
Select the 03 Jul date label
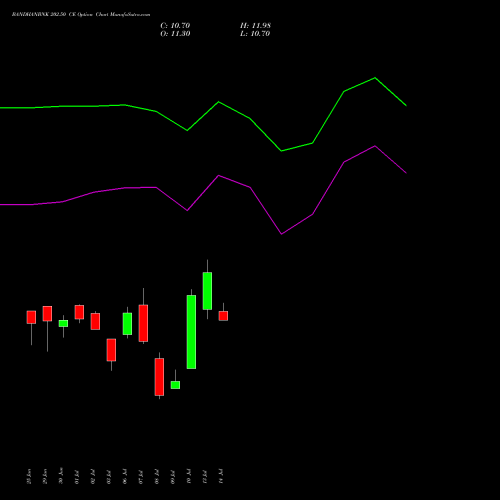[x=109, y=476]
